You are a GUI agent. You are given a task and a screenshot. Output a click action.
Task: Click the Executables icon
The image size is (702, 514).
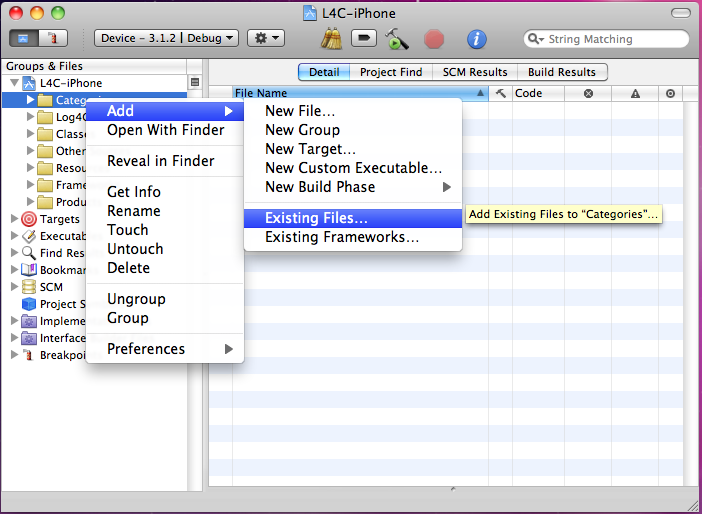coord(29,236)
